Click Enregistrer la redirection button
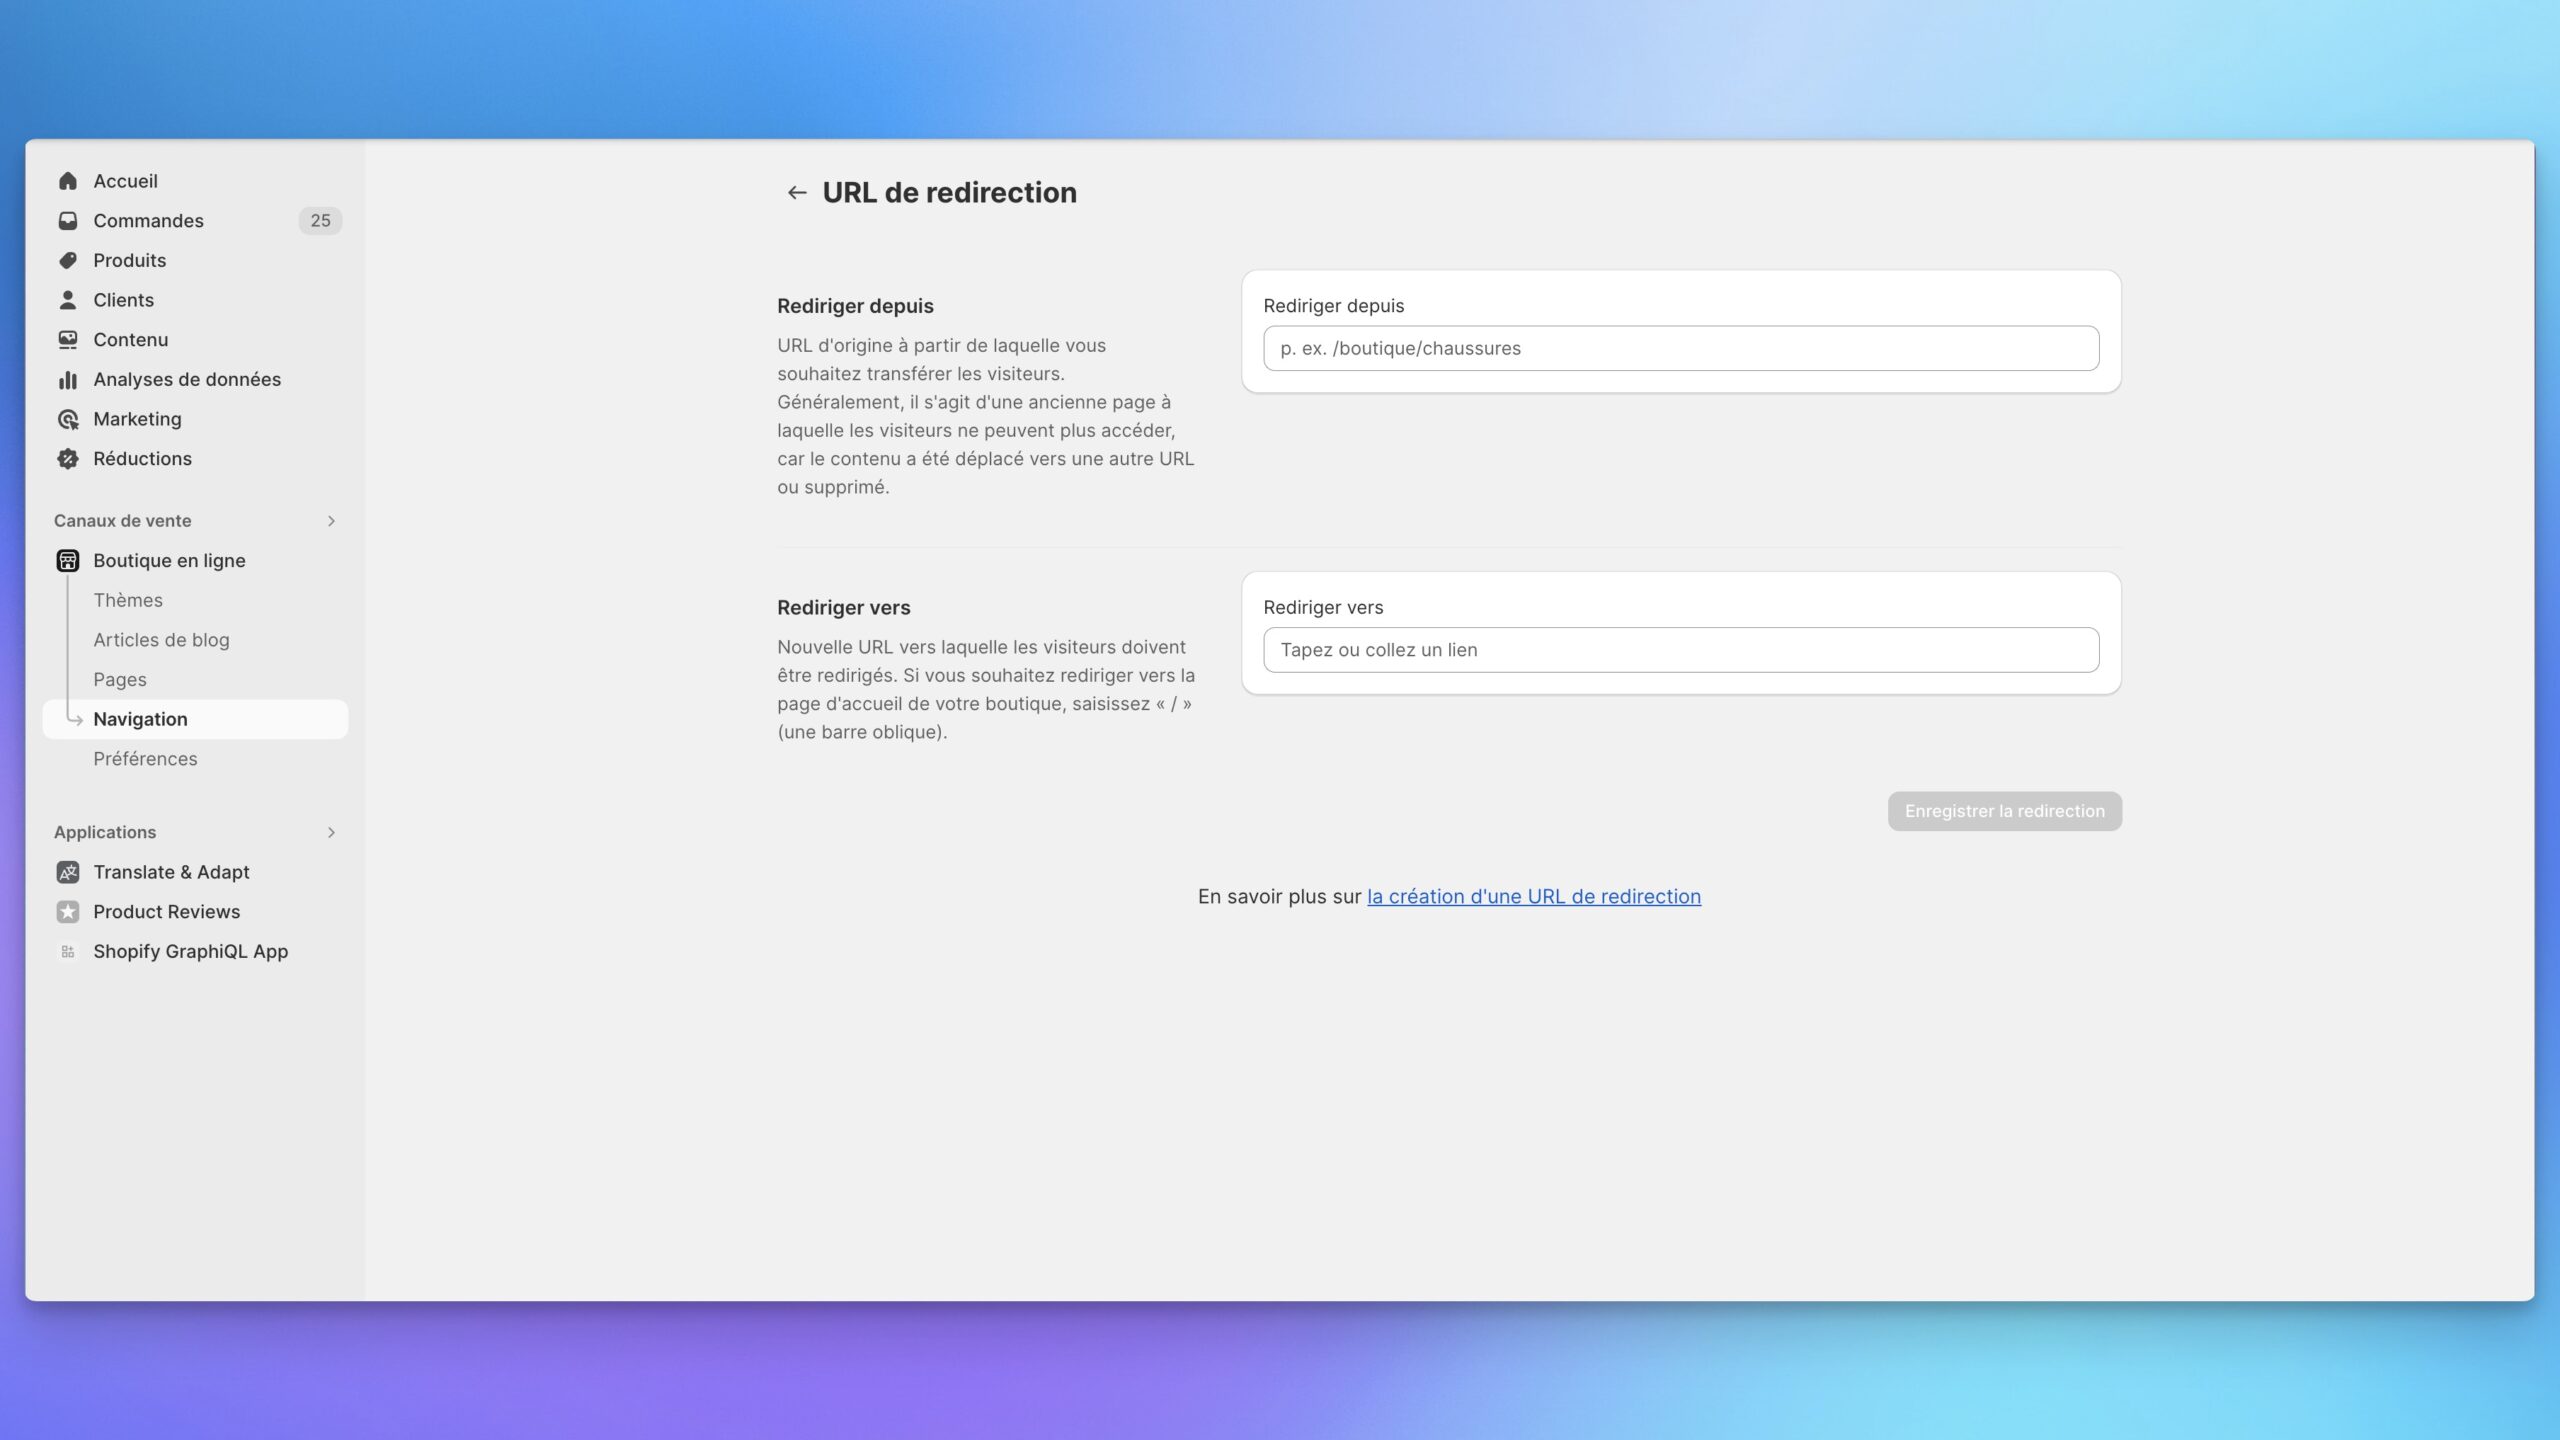 (2004, 811)
